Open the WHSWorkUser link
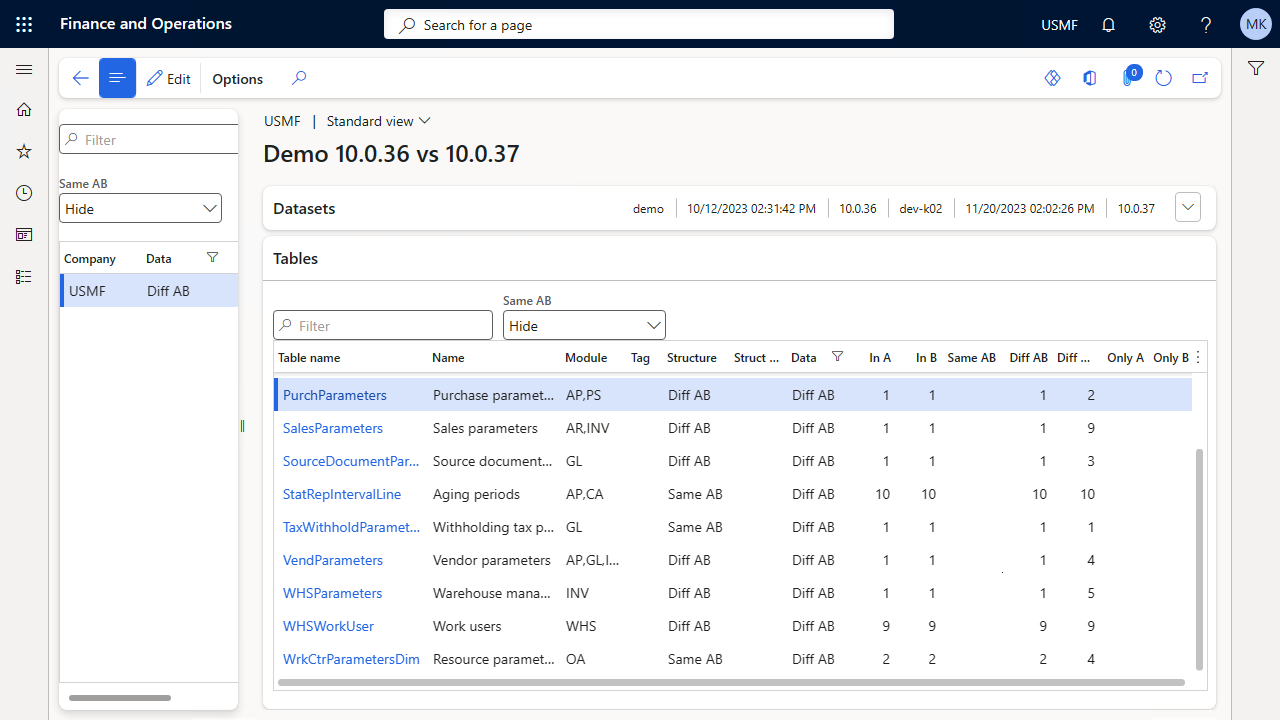Screen dimensions: 1280x720 pos(328,626)
